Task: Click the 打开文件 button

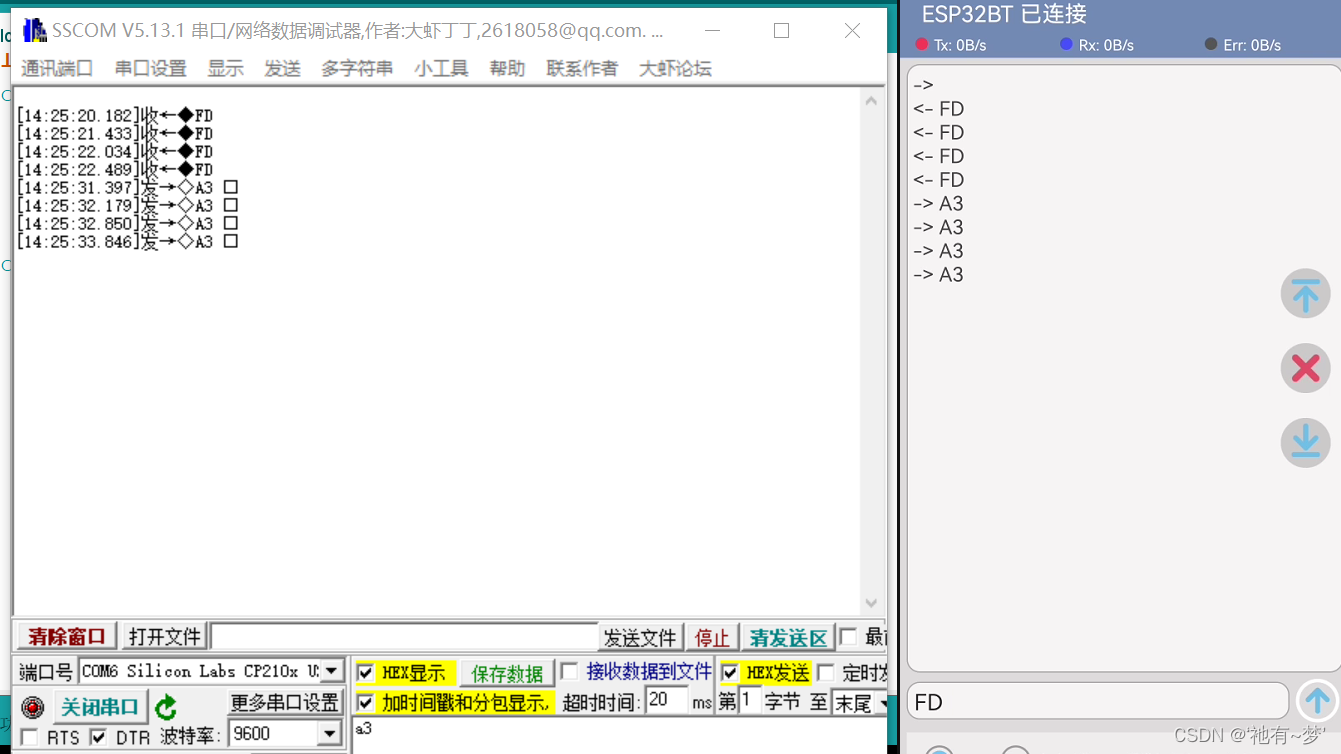Action: coord(165,637)
